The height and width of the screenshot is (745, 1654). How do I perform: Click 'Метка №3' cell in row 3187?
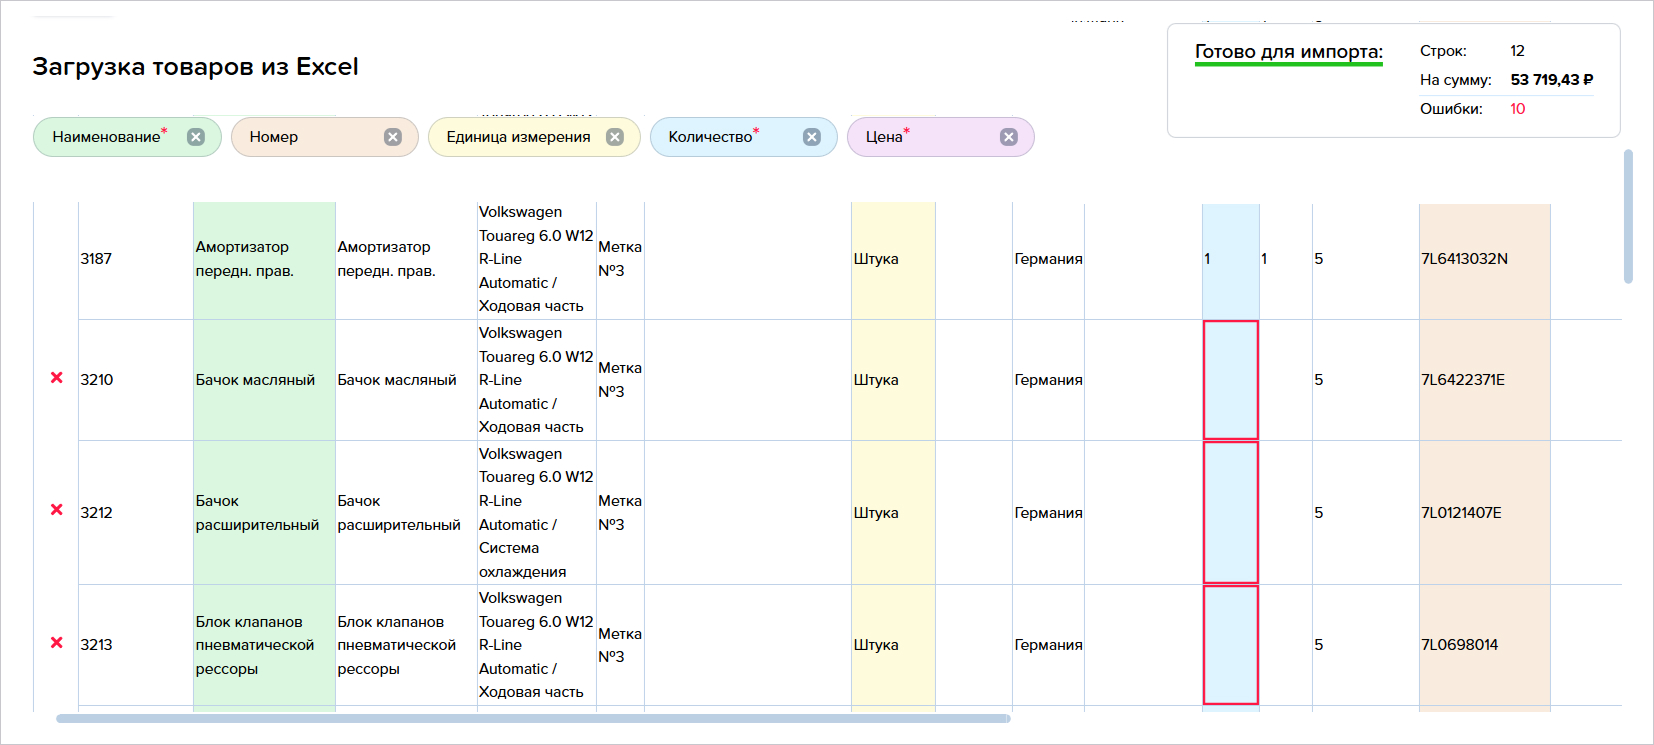[620, 259]
